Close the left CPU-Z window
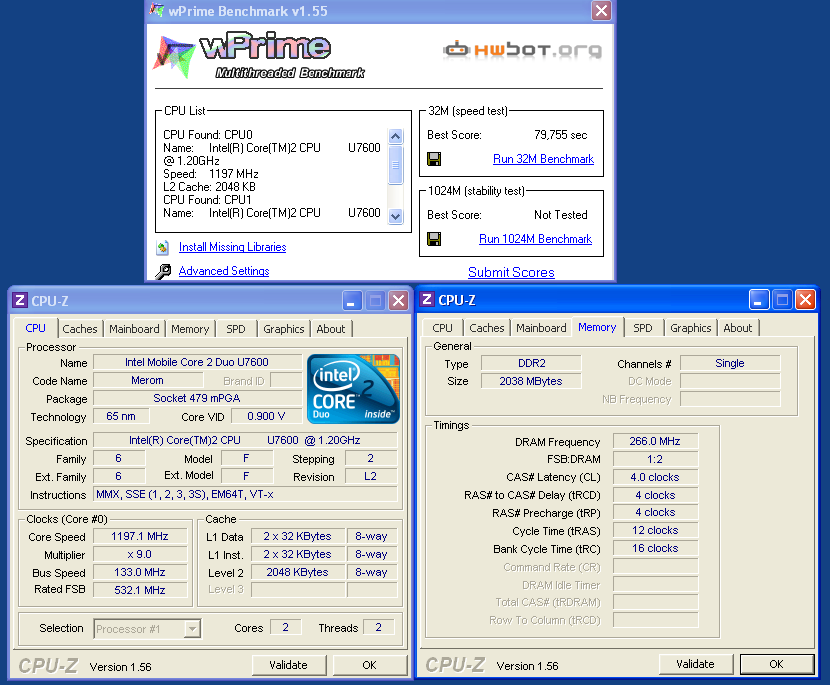 click(399, 301)
